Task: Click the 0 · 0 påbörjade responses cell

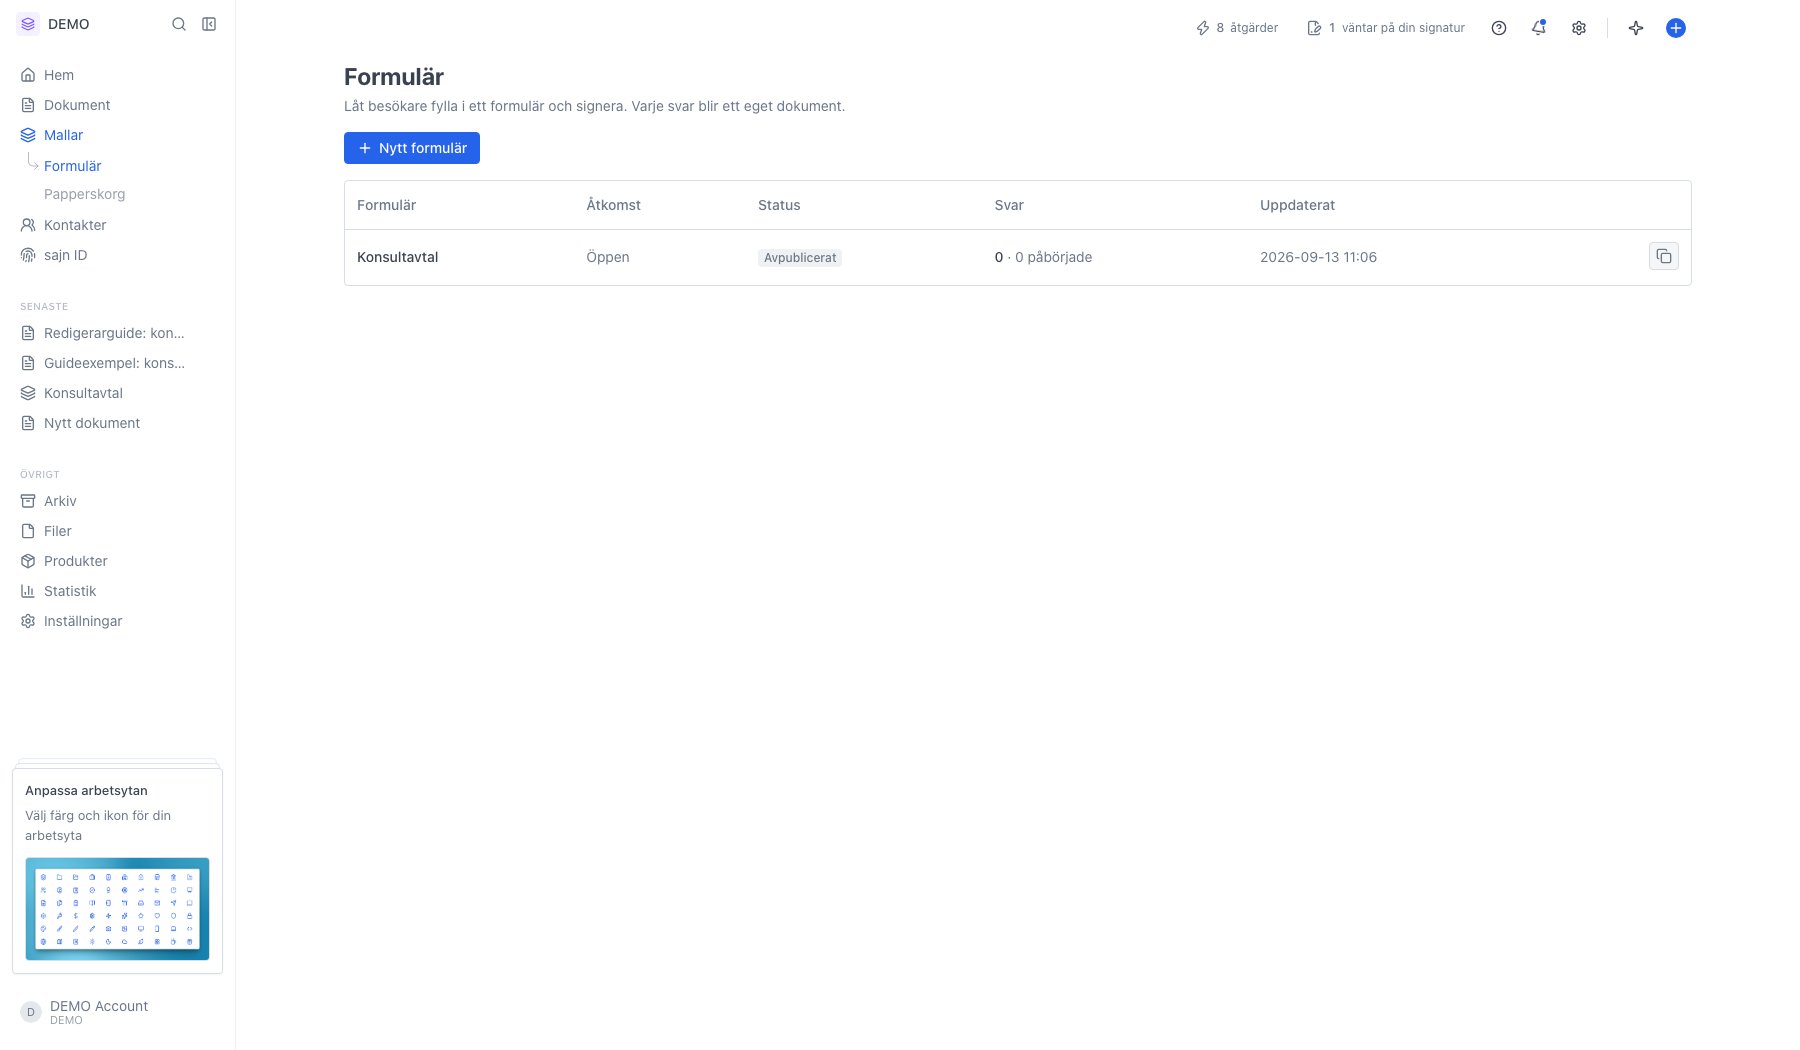Action: click(1043, 257)
